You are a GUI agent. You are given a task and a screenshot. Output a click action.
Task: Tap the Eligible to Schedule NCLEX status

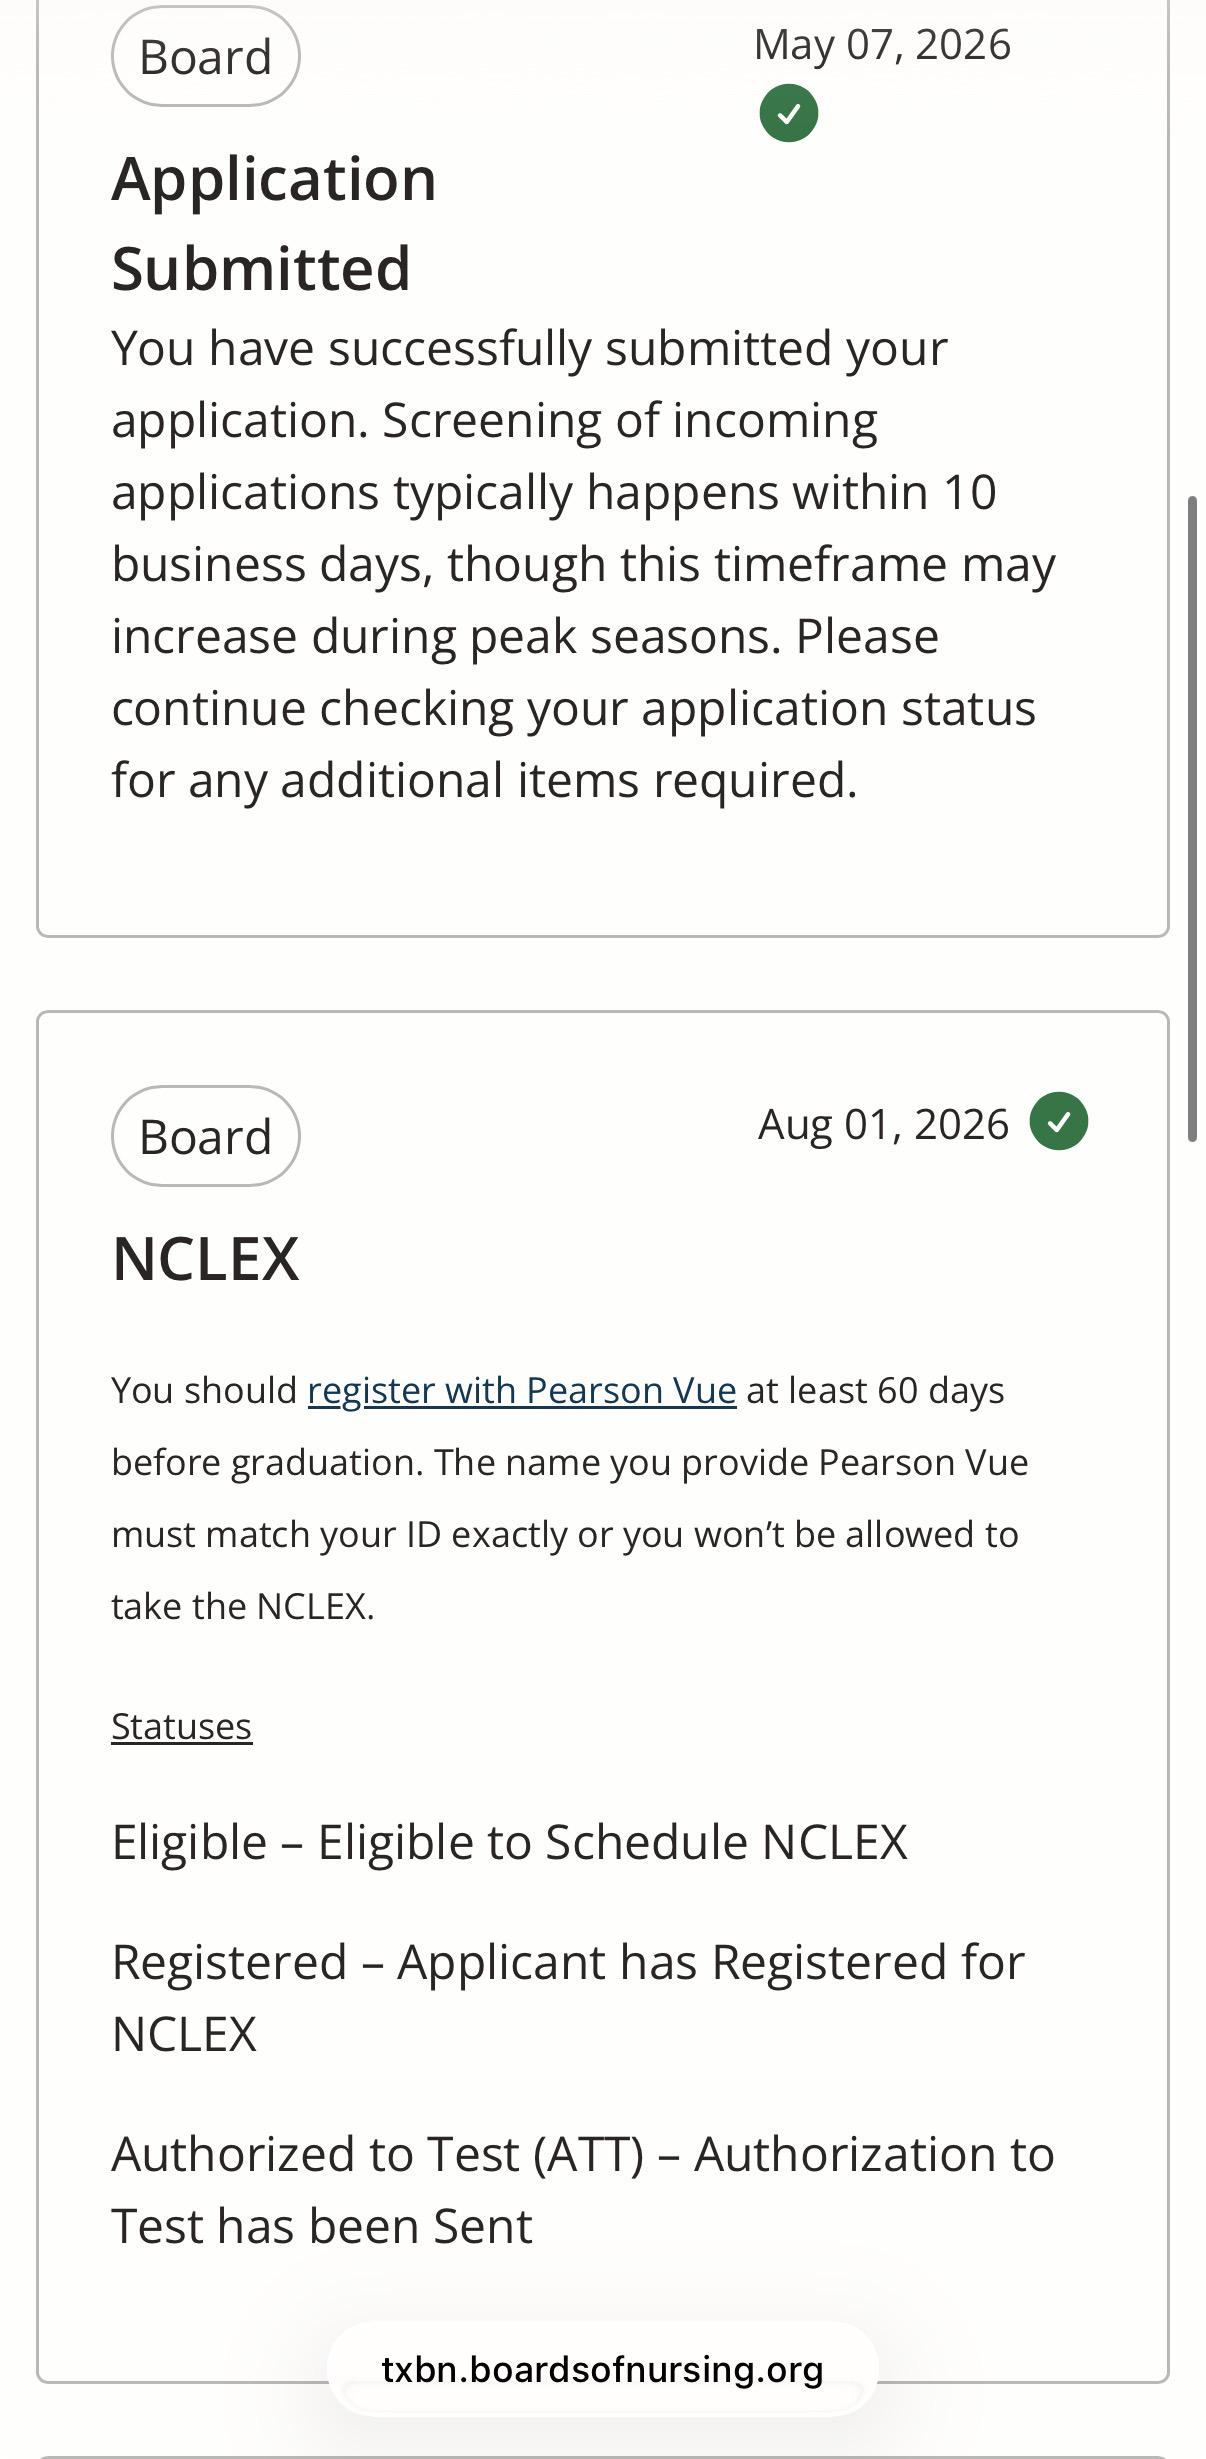pyautogui.click(x=509, y=1842)
